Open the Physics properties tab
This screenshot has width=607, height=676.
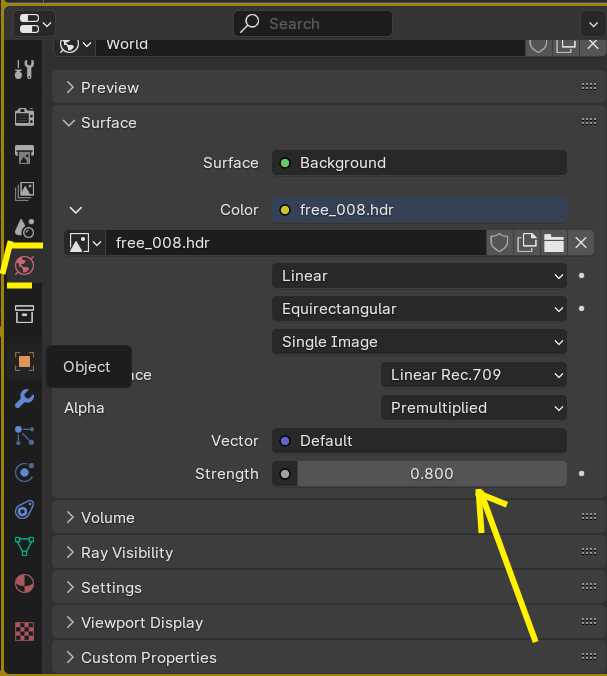tap(24, 472)
